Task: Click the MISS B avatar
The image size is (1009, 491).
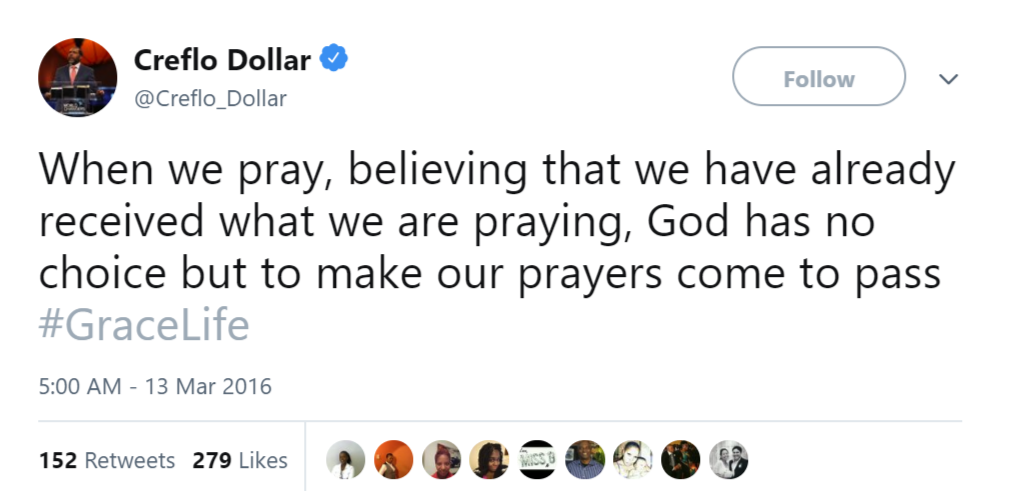Action: tap(537, 460)
